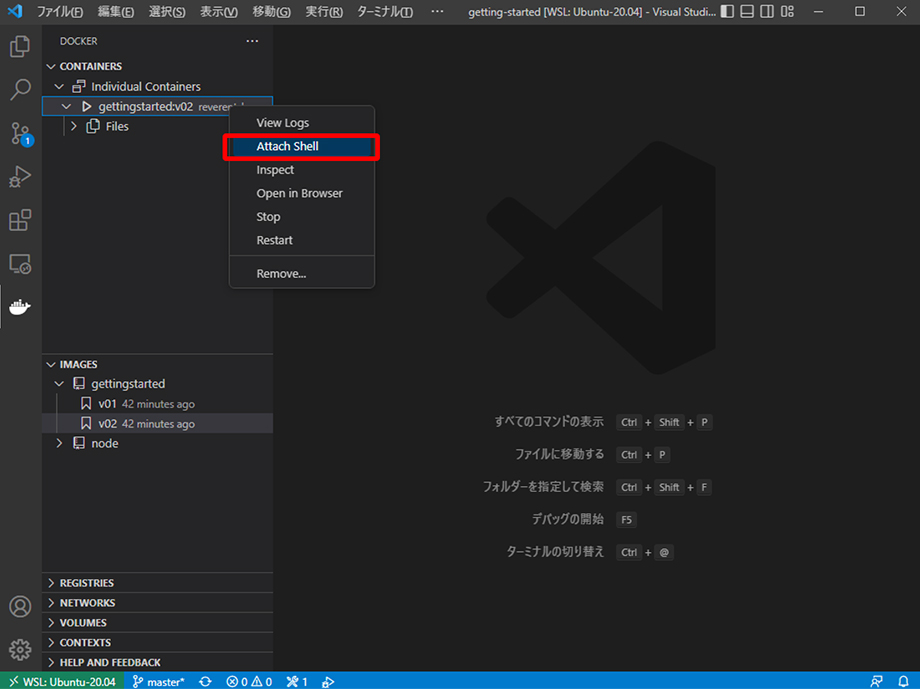This screenshot has height=690, width=920.
Task: Choose Attach Shell from context menu
Action: 302,146
